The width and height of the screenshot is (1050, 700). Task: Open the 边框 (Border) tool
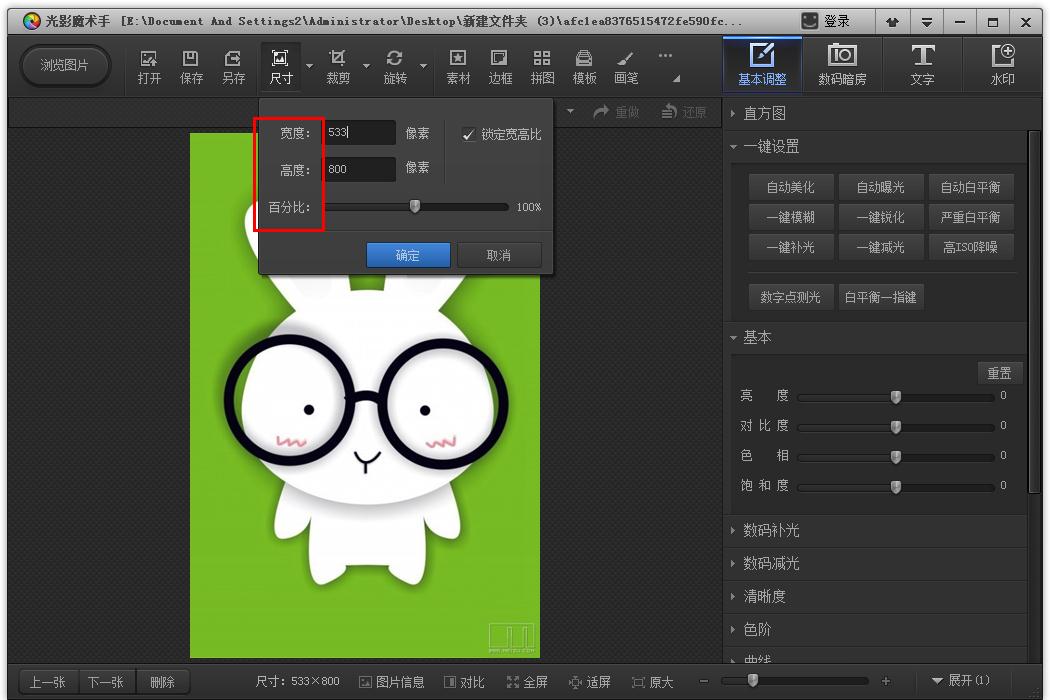coord(500,66)
